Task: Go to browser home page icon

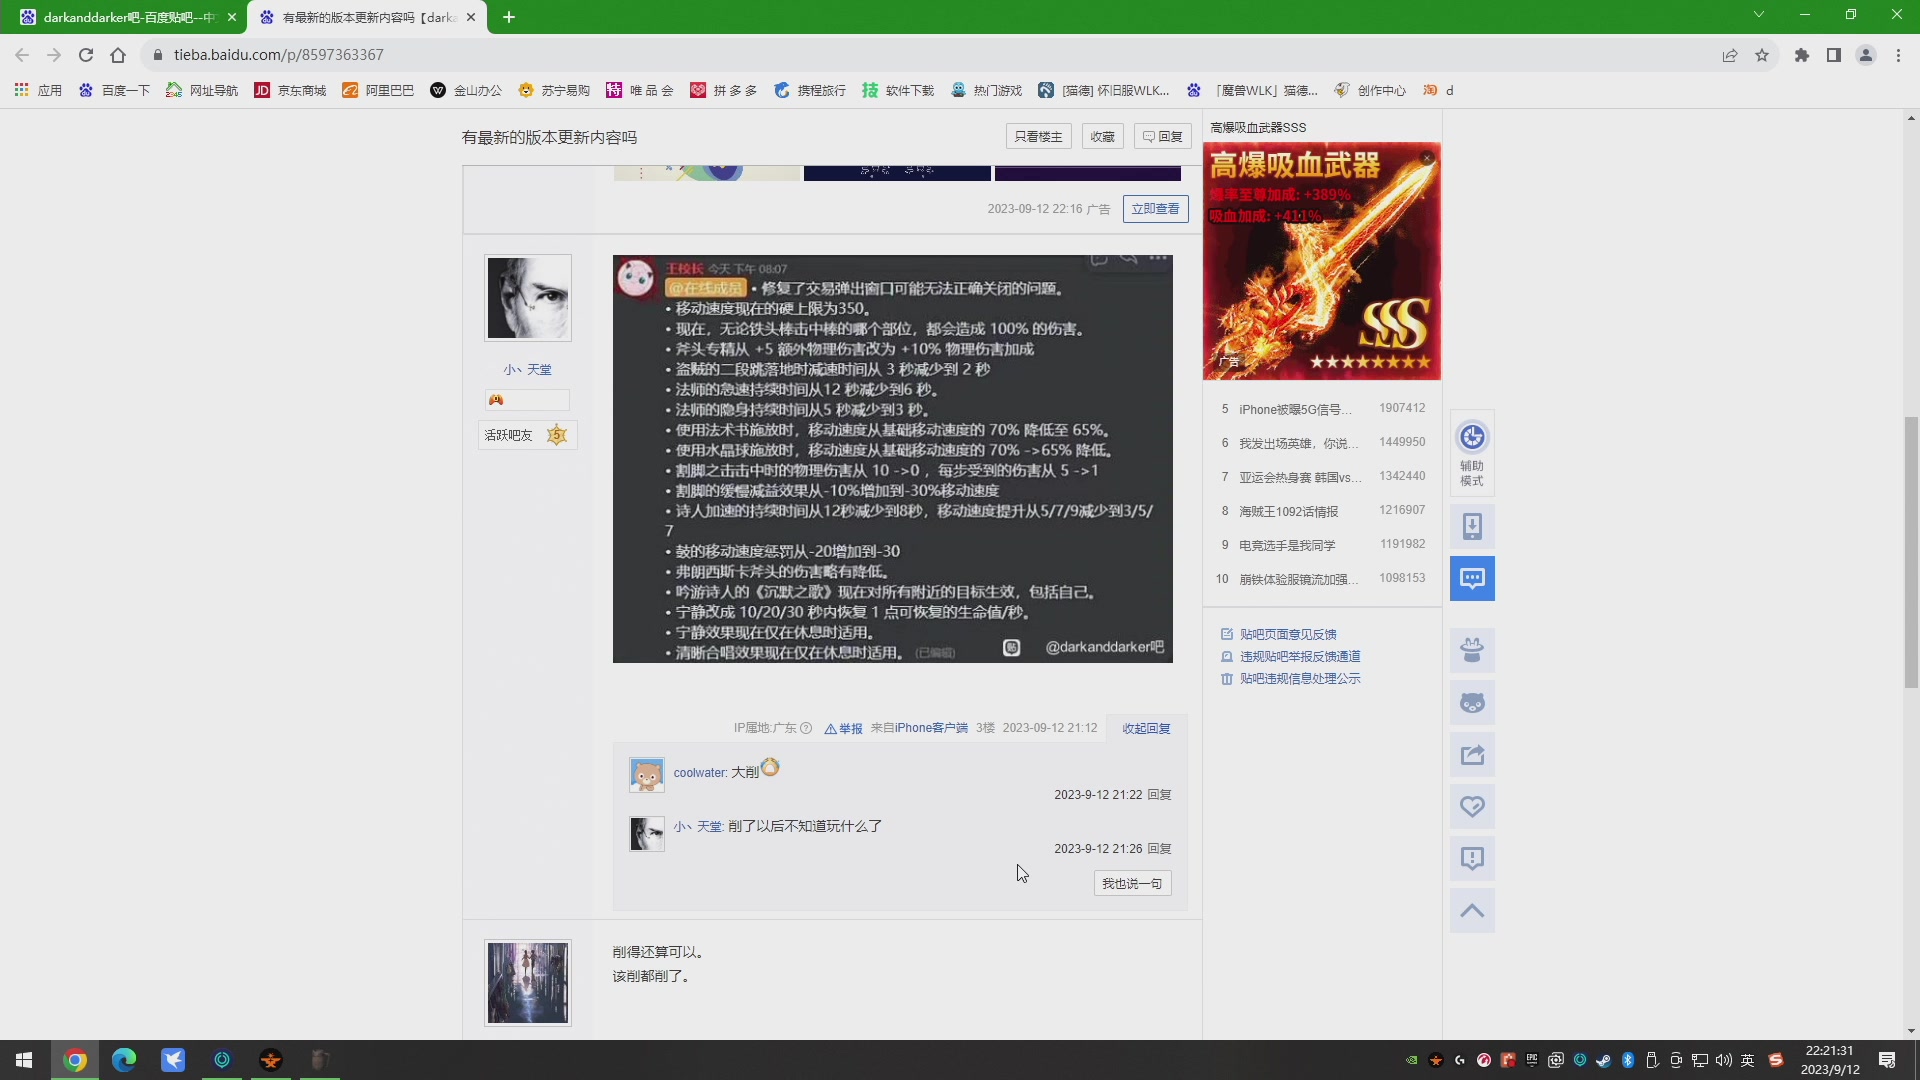Action: pos(118,55)
